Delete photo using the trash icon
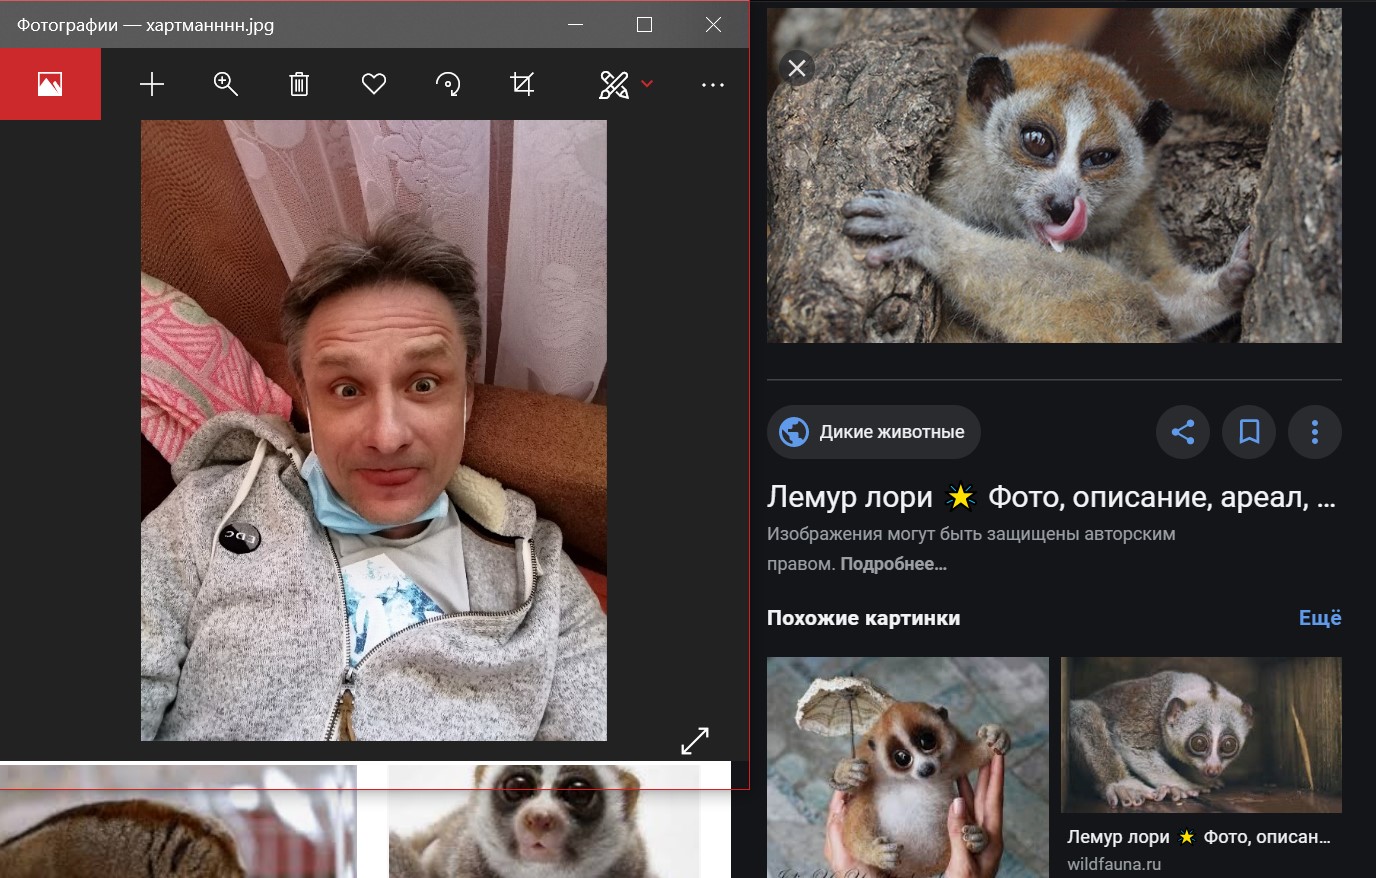The image size is (1376, 878). [x=299, y=84]
